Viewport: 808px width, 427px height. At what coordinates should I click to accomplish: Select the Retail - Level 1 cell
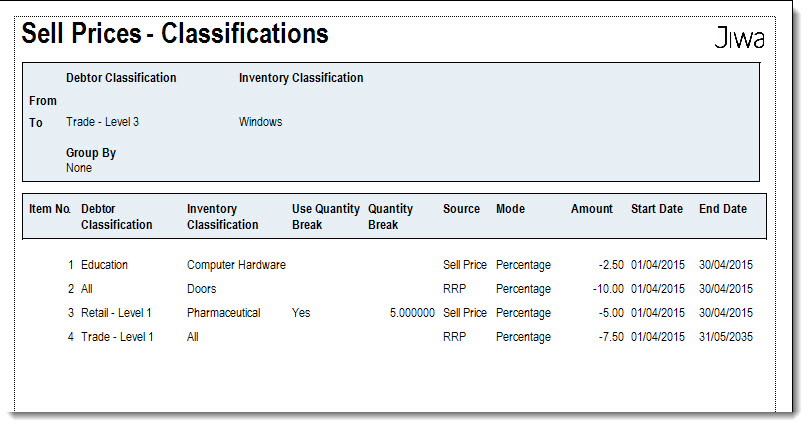pyautogui.click(x=116, y=313)
